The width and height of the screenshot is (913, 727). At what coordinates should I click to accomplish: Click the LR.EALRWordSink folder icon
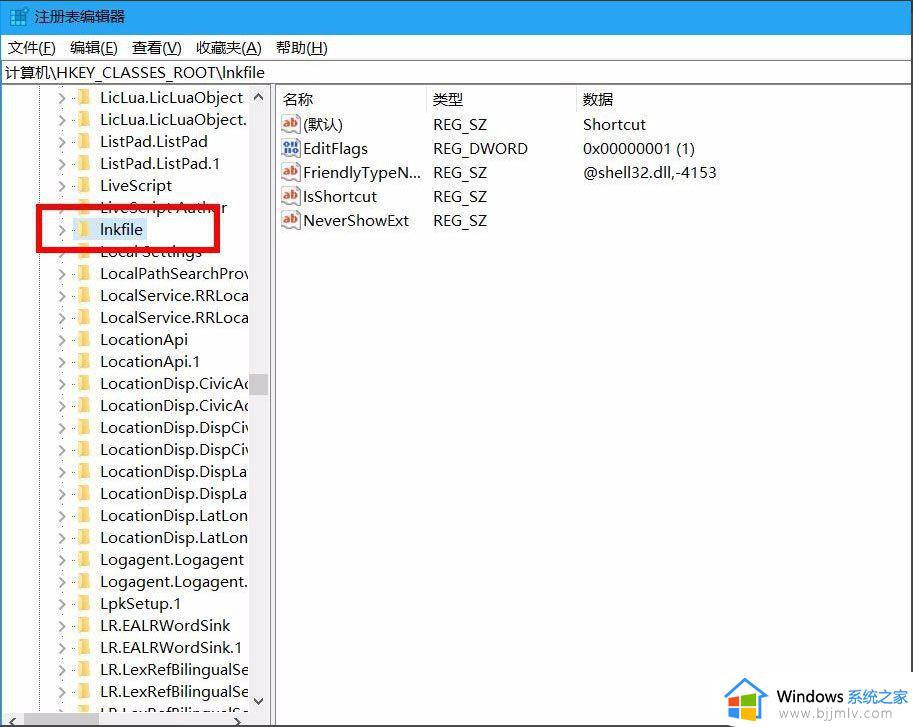coord(84,626)
